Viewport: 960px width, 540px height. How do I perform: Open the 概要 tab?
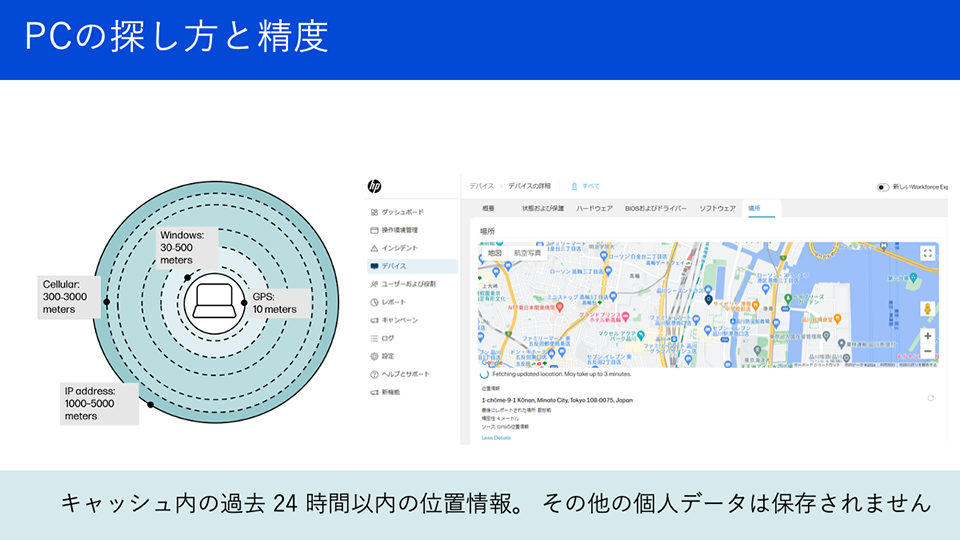(x=489, y=209)
